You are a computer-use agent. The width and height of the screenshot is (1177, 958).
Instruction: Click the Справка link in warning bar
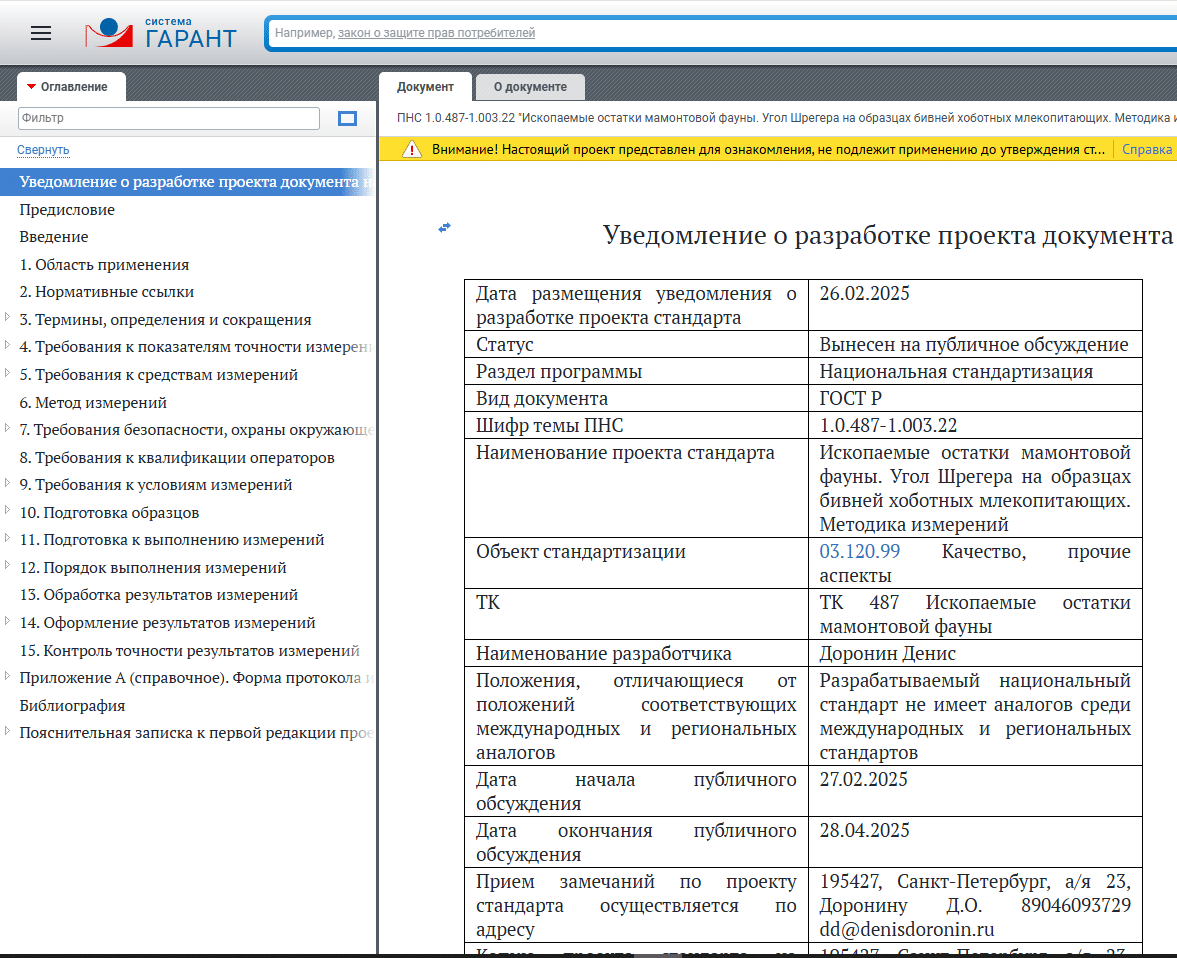[1146, 150]
